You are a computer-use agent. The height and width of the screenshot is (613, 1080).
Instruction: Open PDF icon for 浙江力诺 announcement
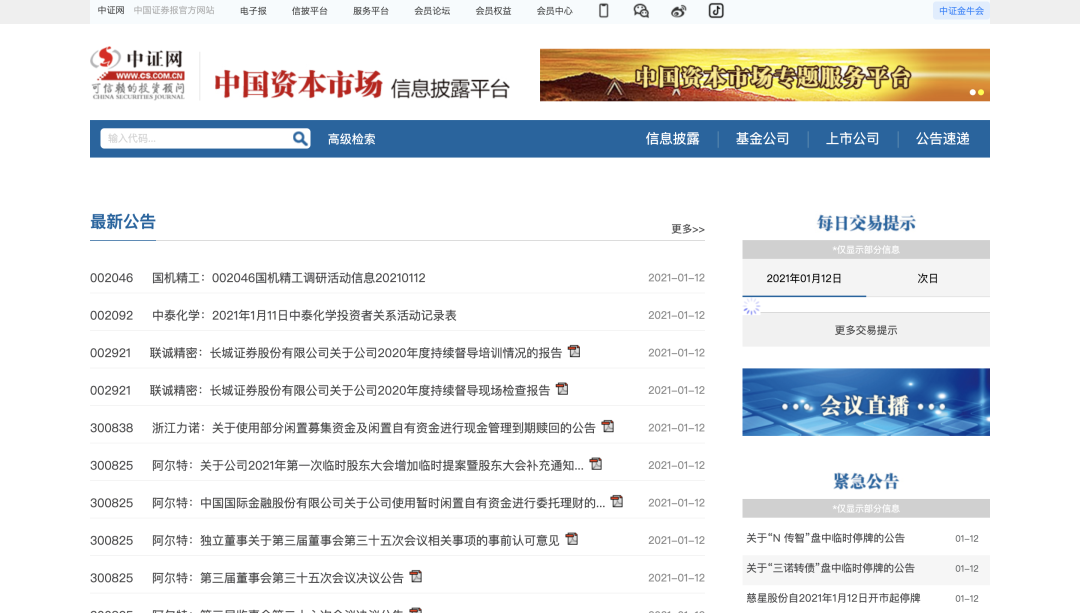[x=608, y=426]
